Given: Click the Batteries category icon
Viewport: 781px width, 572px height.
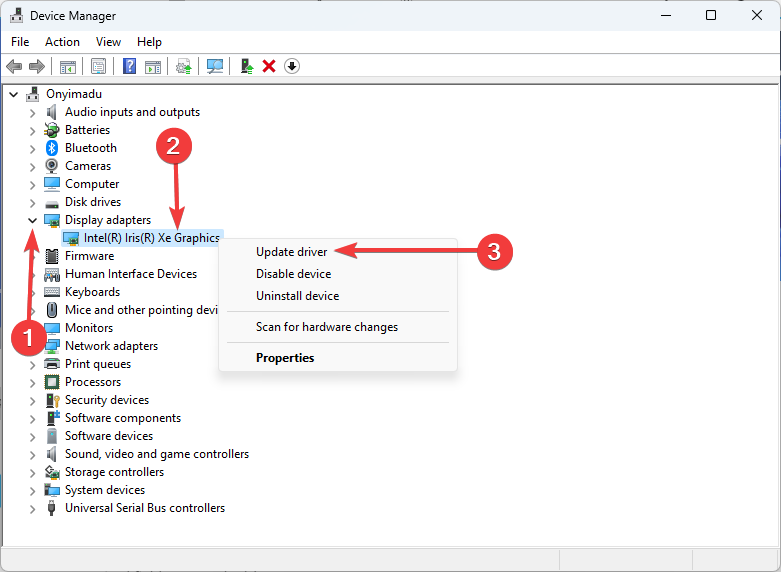Looking at the screenshot, I should click(x=52, y=130).
